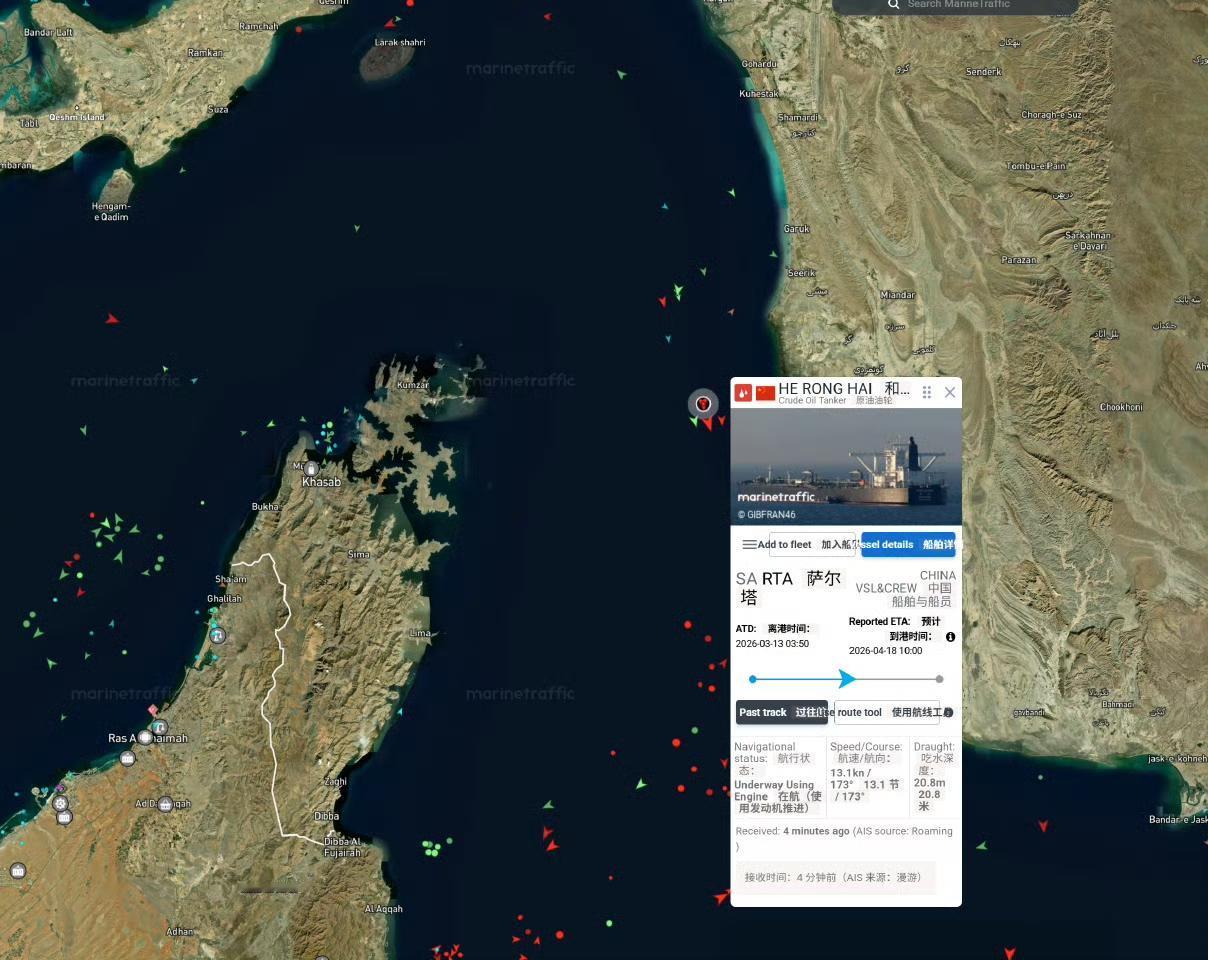Click the blue voyage progress arrow
This screenshot has width=1208, height=960.
click(x=847, y=679)
